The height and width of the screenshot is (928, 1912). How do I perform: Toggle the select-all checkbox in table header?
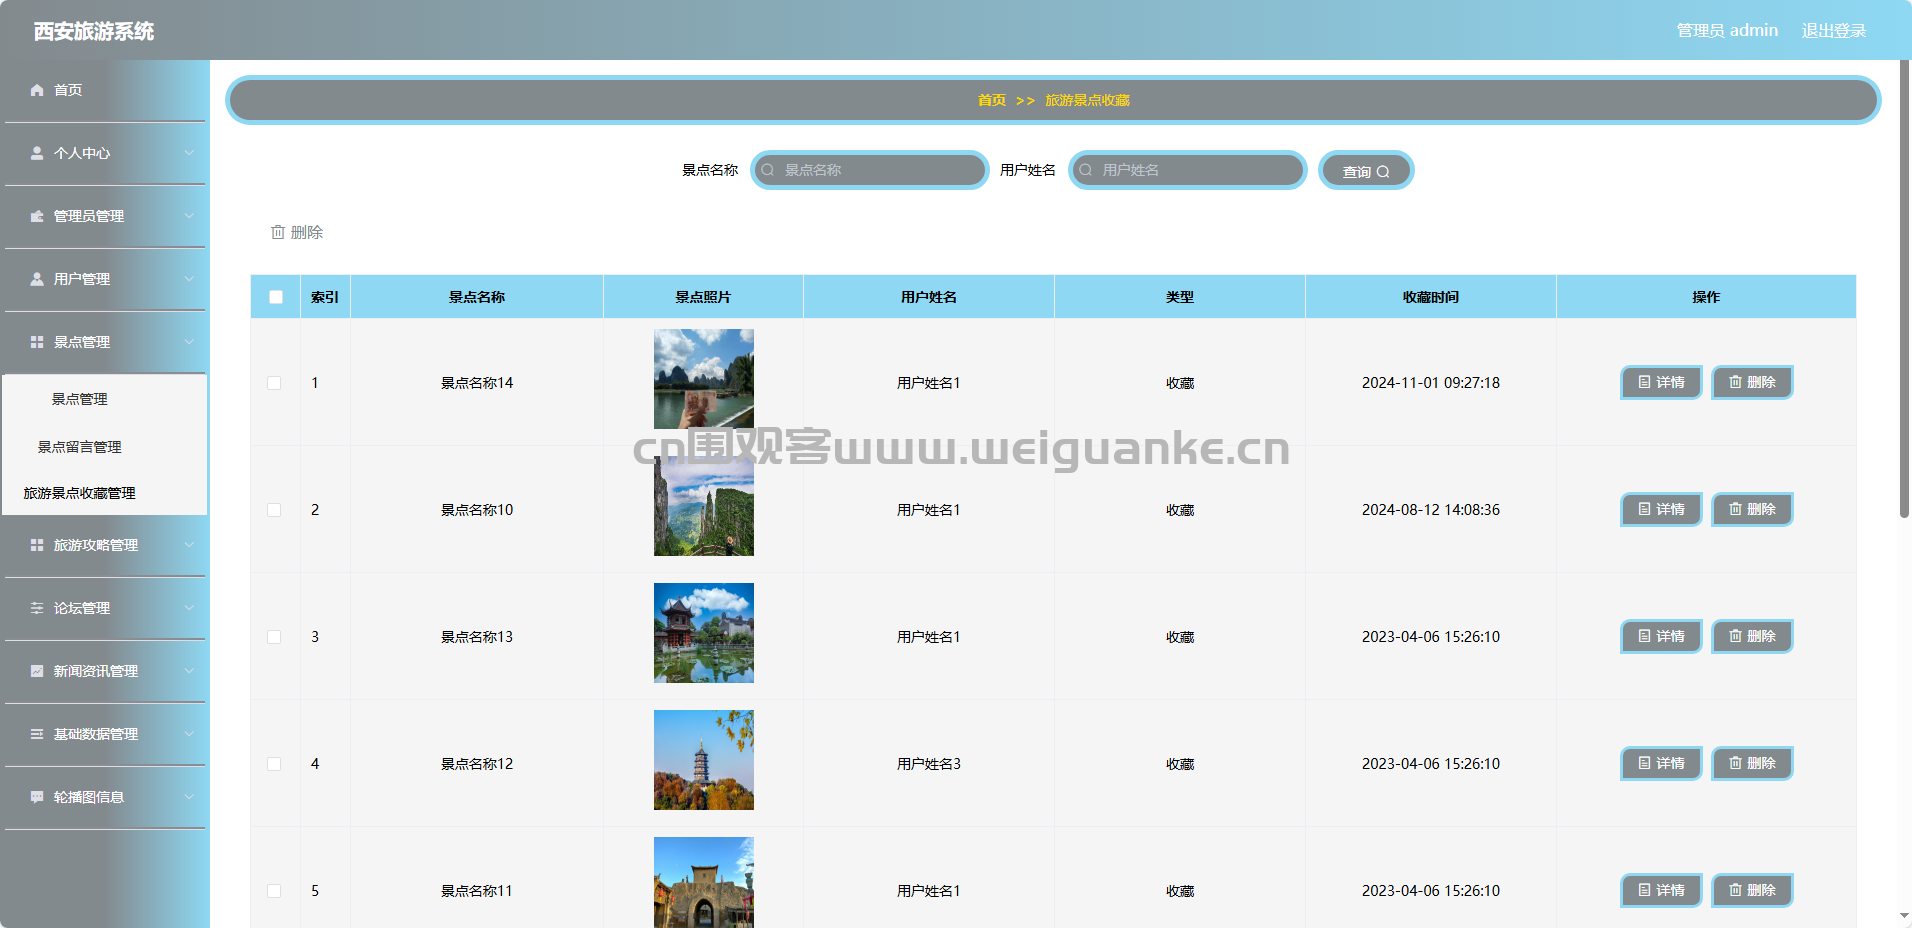[276, 297]
